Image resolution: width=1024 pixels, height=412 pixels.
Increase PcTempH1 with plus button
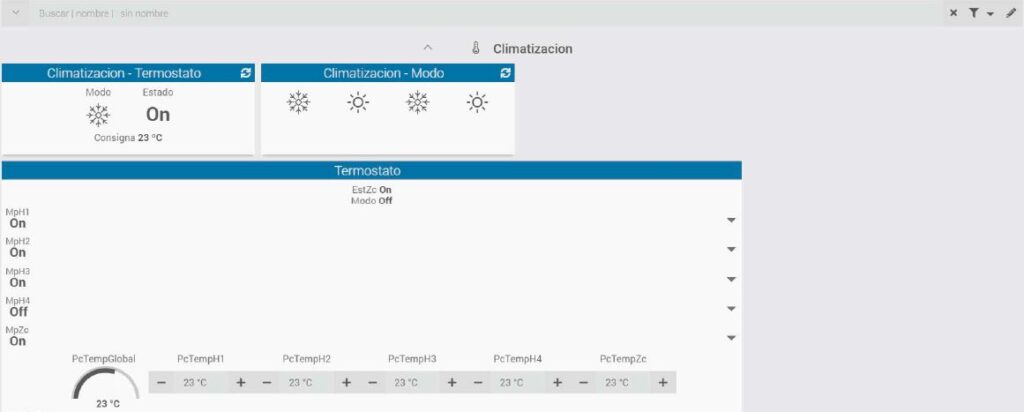241,382
